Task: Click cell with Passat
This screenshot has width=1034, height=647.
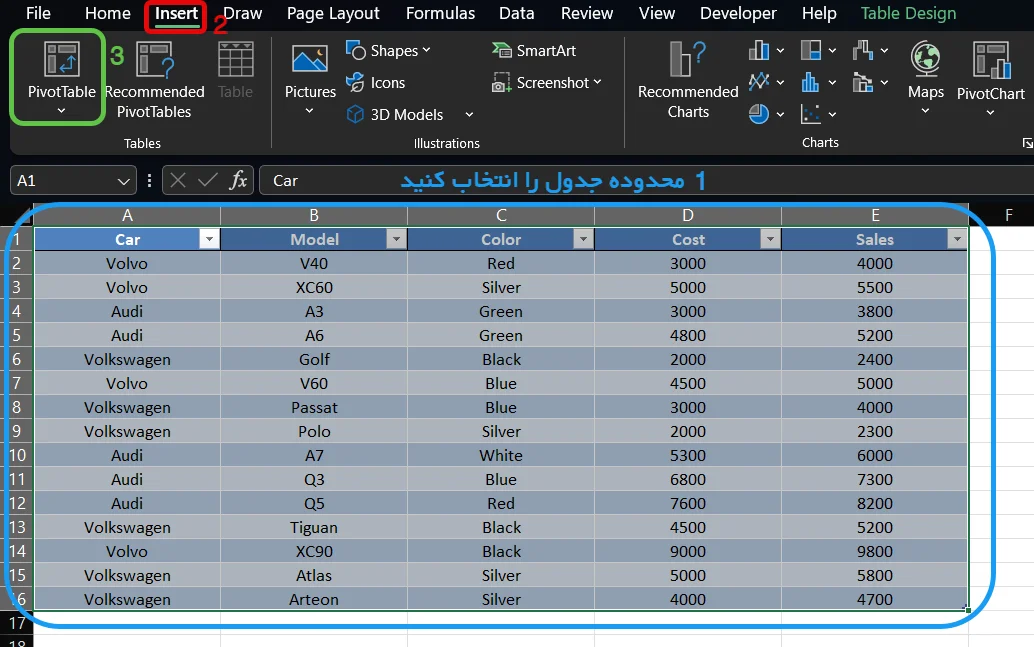Action: click(314, 407)
